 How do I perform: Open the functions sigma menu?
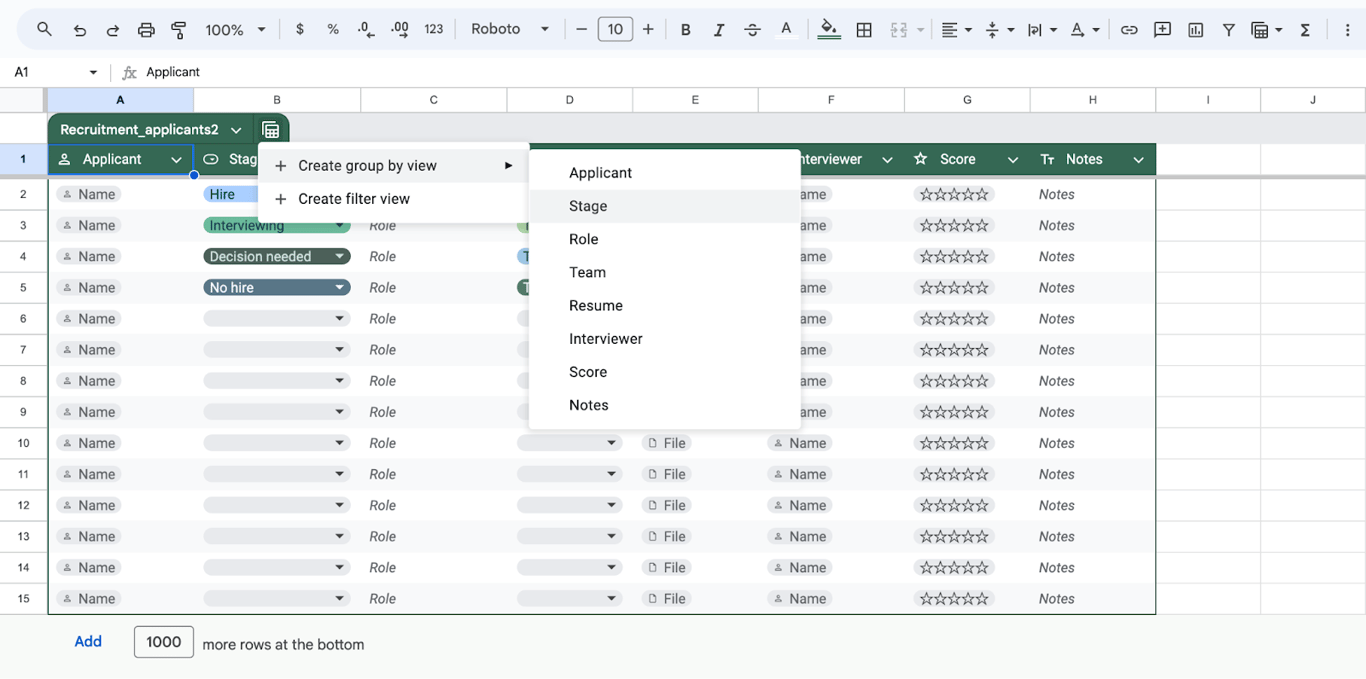(x=1305, y=30)
